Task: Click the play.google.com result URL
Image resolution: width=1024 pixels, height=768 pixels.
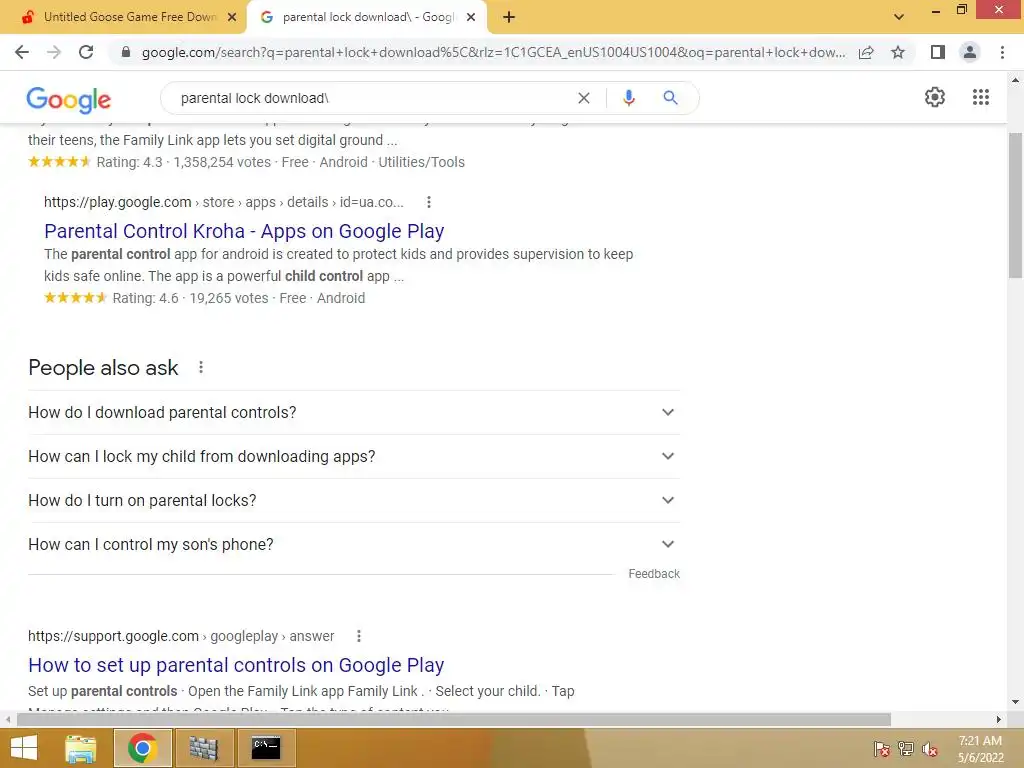Action: tap(223, 202)
